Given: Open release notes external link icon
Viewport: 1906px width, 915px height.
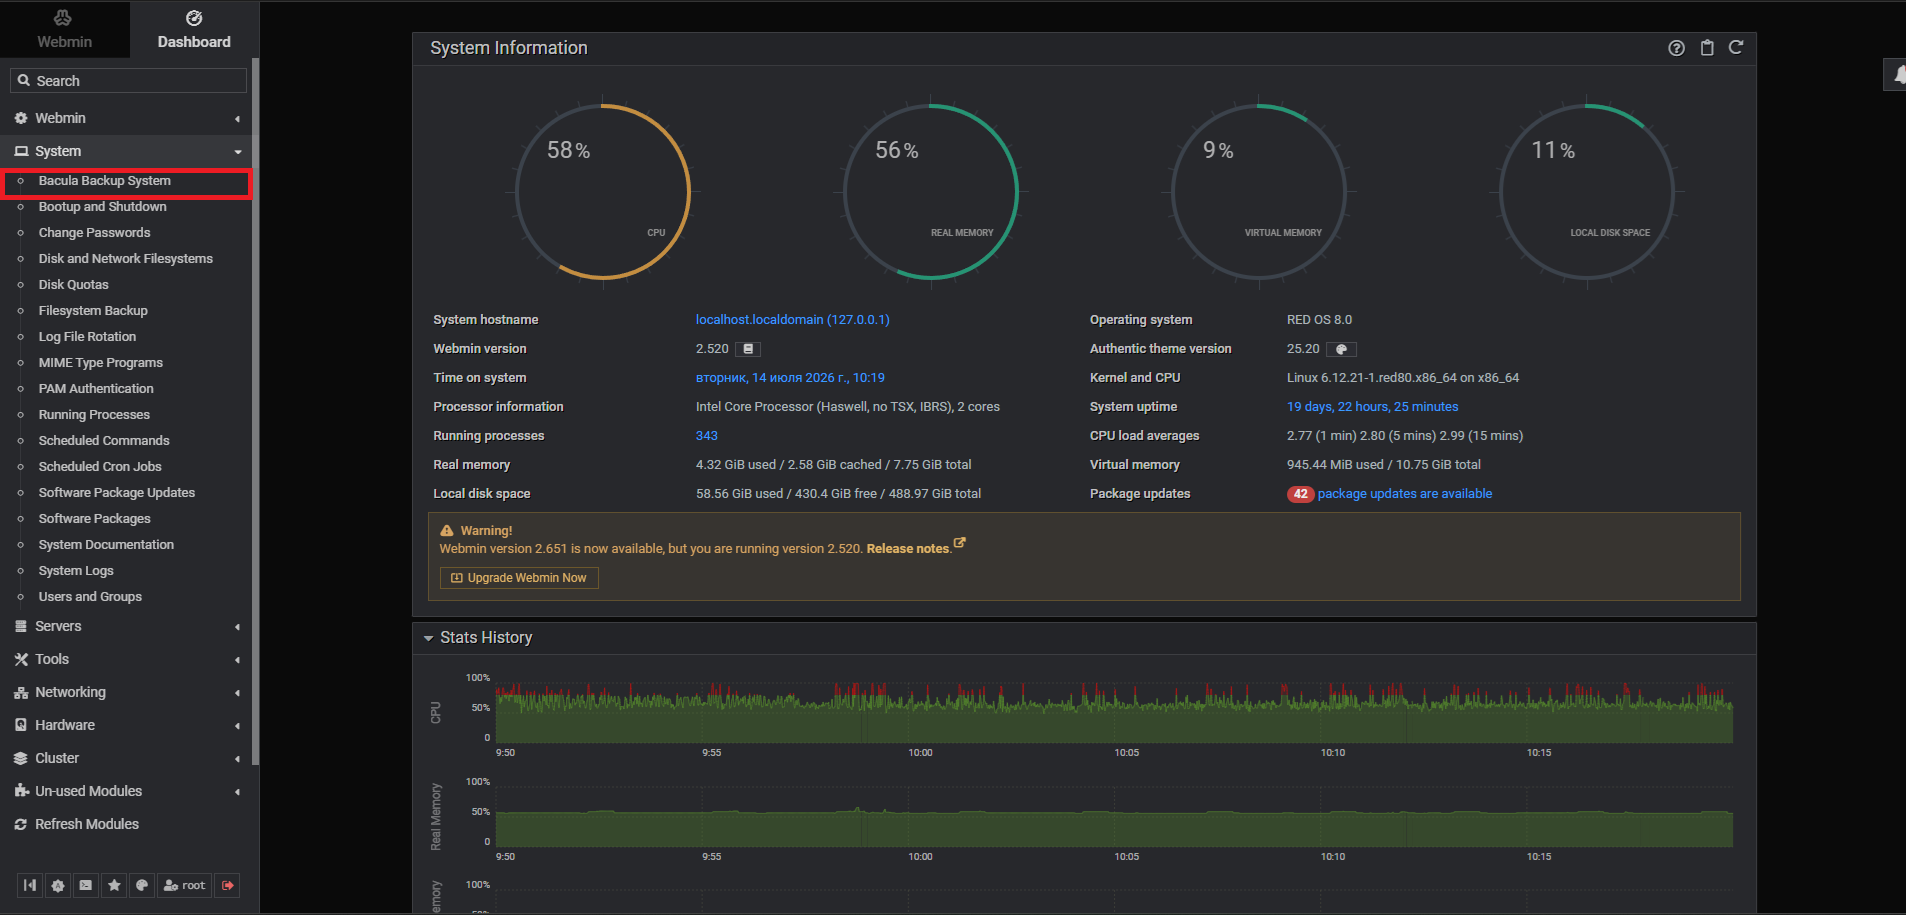Looking at the screenshot, I should point(960,543).
